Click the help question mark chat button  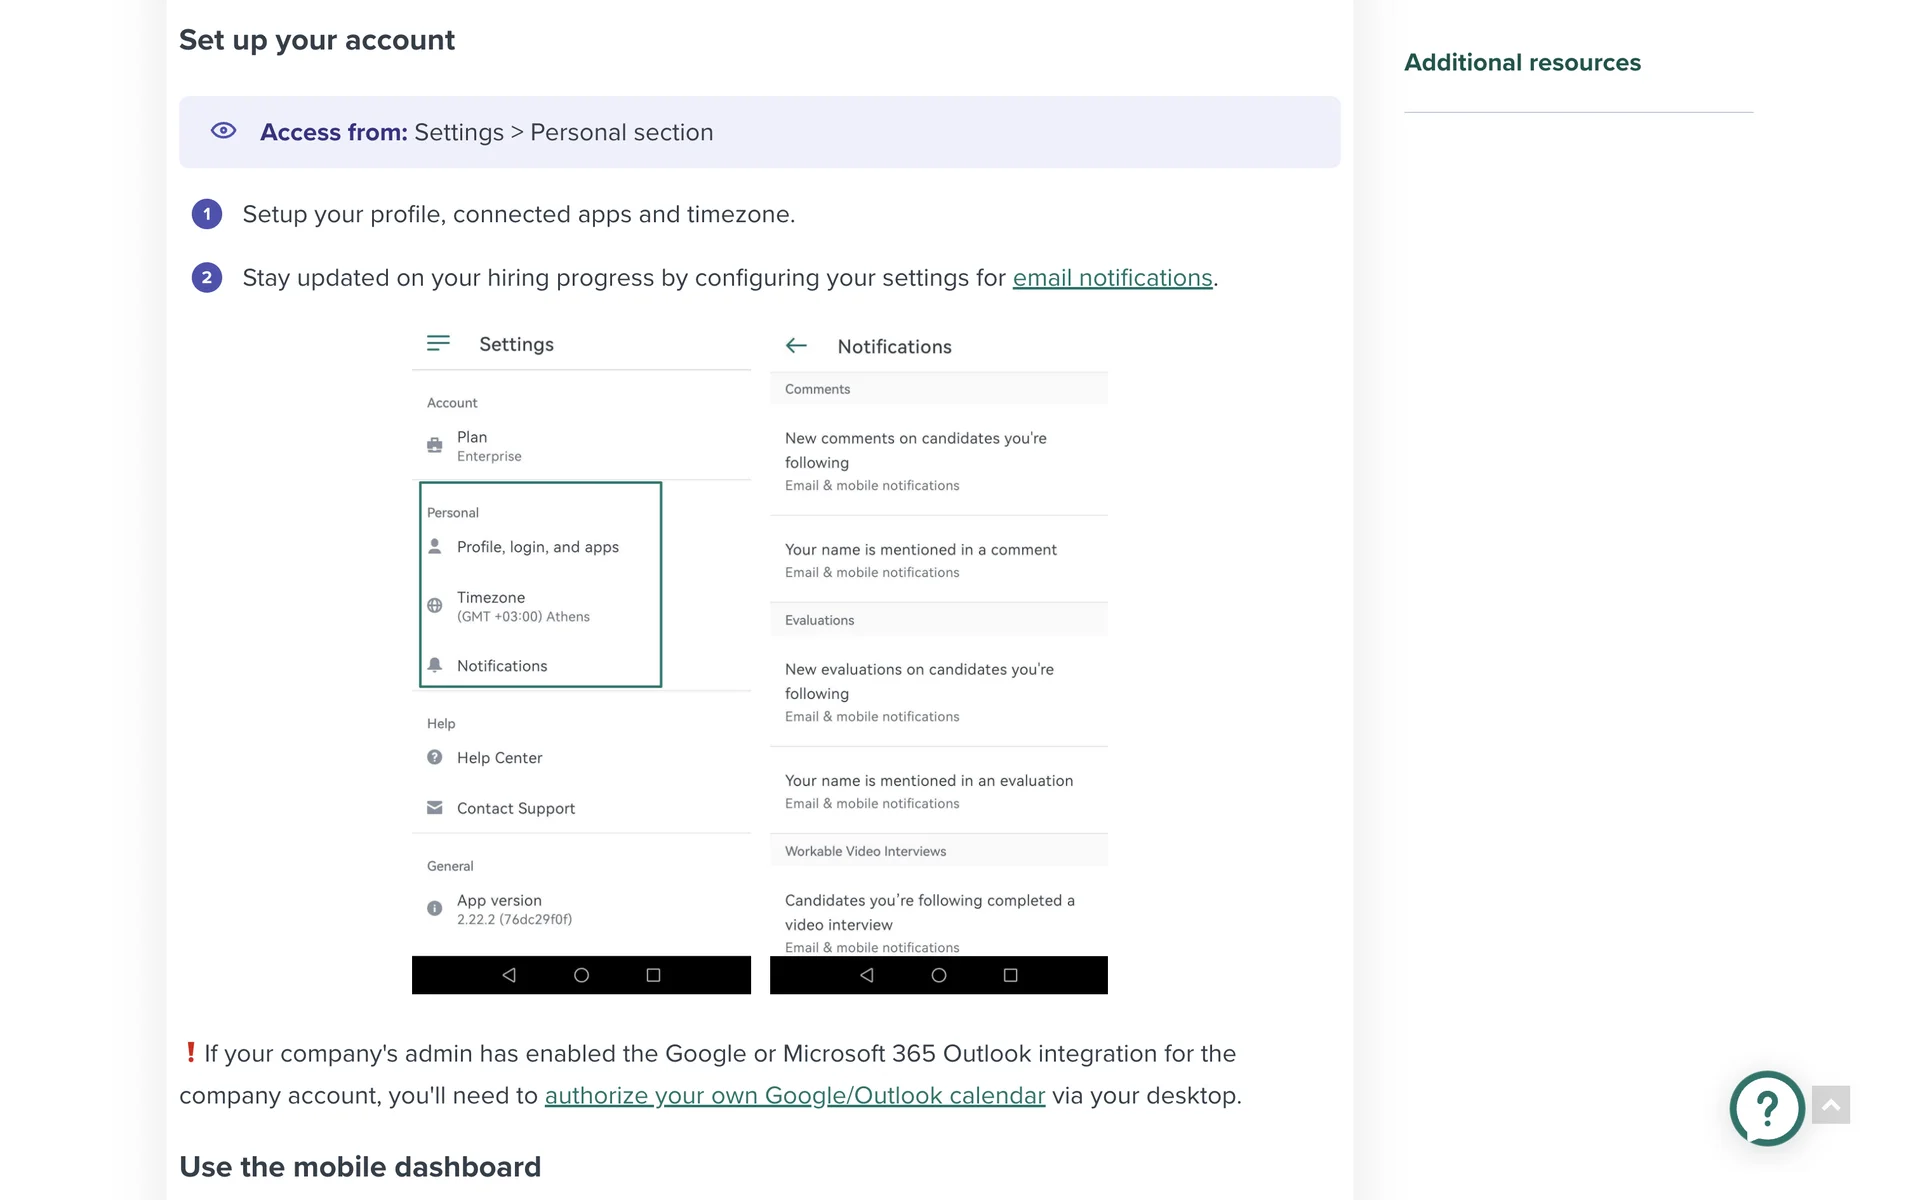(1767, 1108)
